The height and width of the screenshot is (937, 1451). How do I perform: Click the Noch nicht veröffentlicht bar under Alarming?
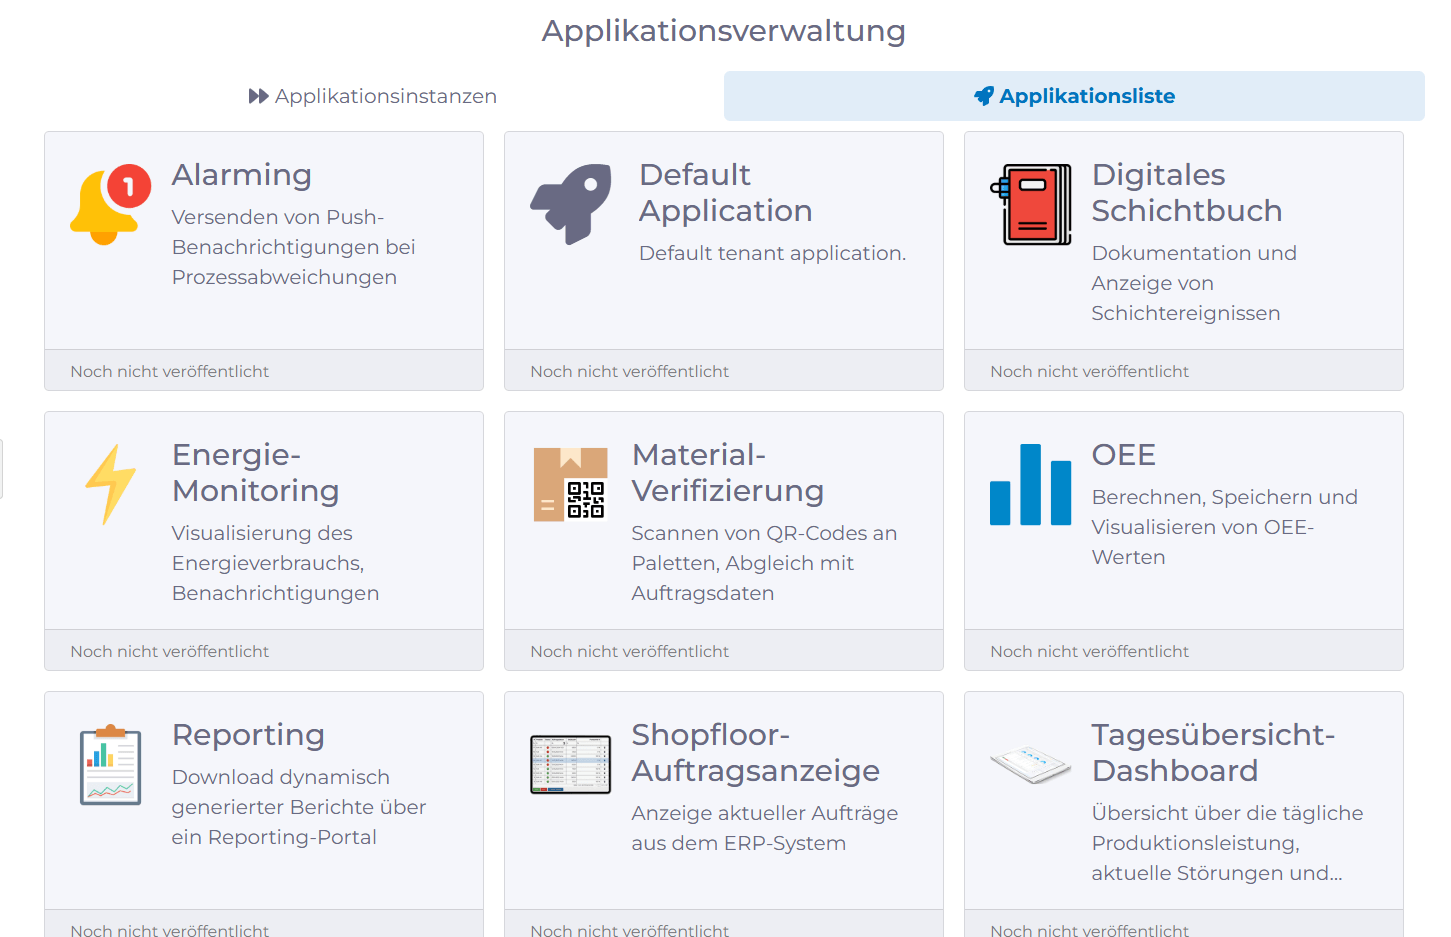point(264,370)
